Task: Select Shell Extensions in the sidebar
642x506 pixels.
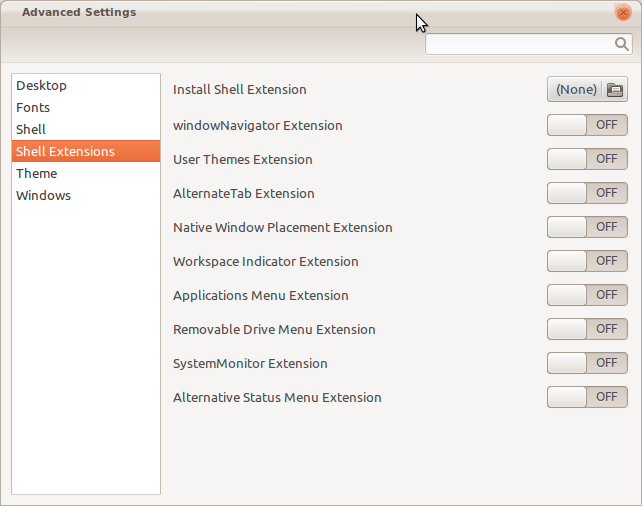Action: tap(66, 152)
